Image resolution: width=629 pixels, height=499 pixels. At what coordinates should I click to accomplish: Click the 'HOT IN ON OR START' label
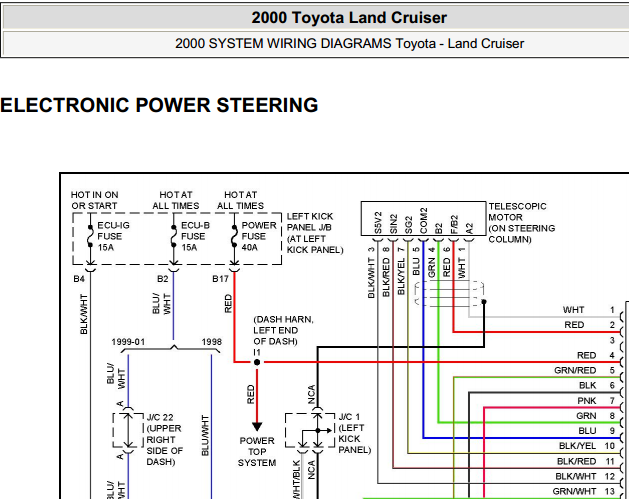[x=95, y=200]
